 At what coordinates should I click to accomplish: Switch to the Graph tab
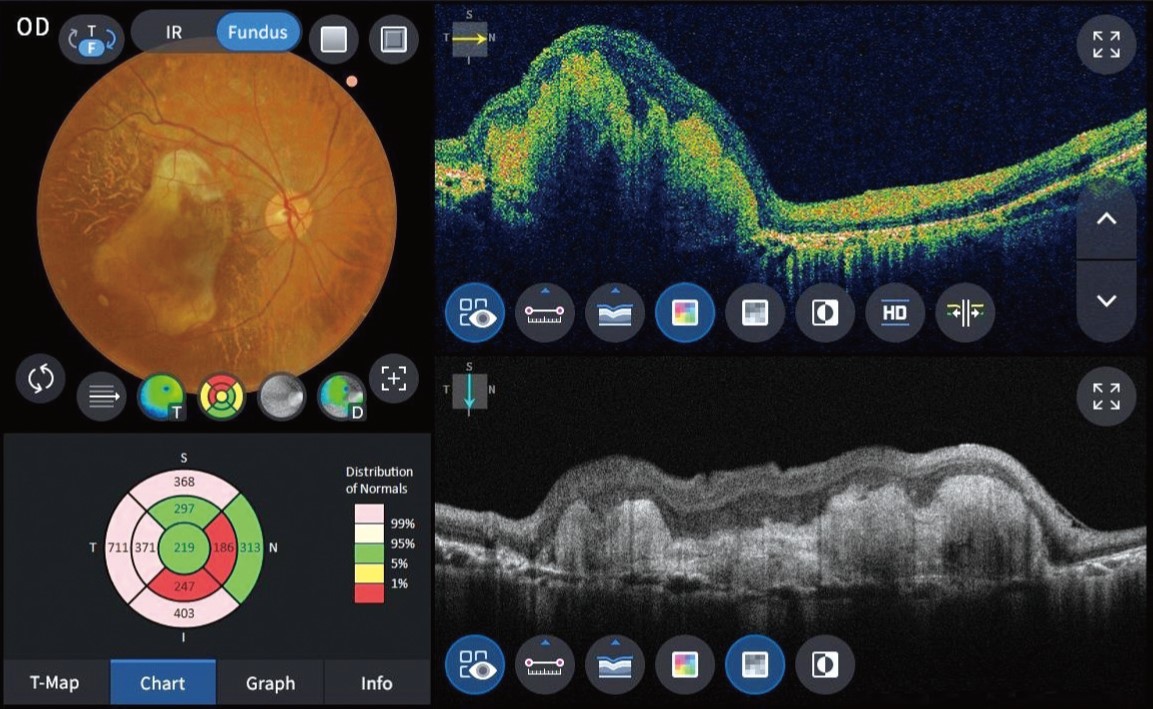[x=270, y=683]
